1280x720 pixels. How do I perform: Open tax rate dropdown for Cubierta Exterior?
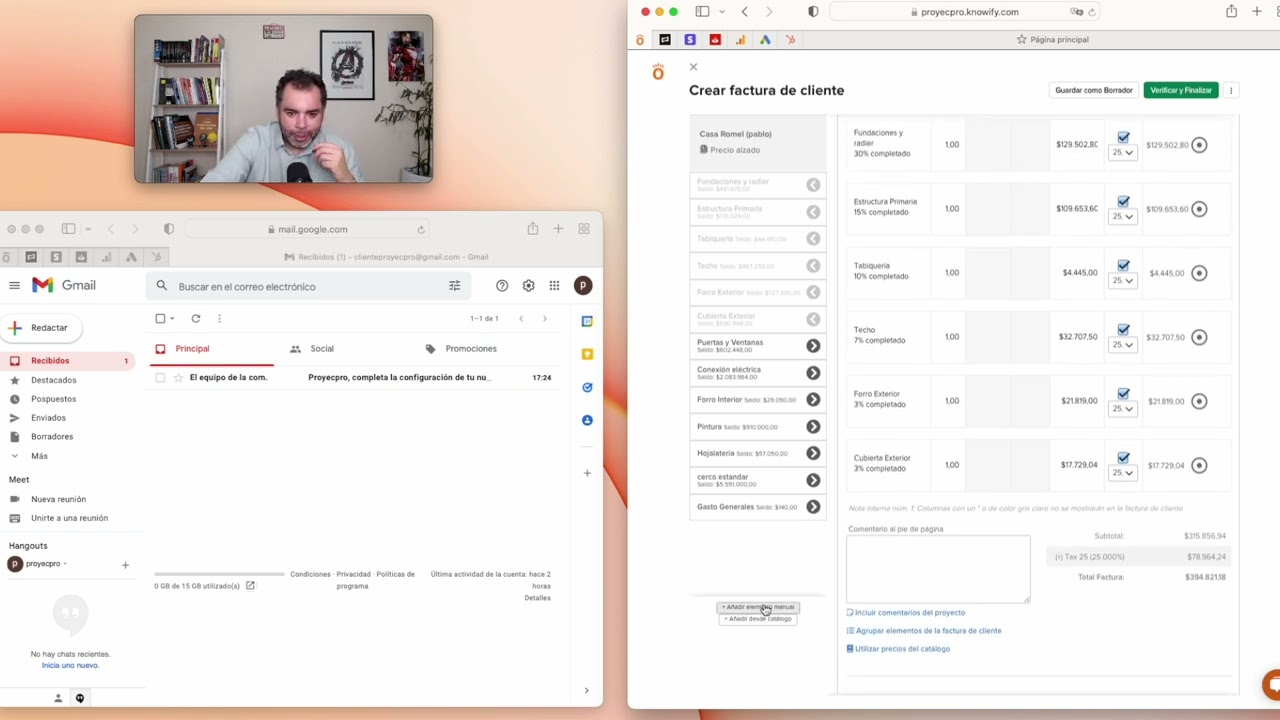[x=1123, y=473]
